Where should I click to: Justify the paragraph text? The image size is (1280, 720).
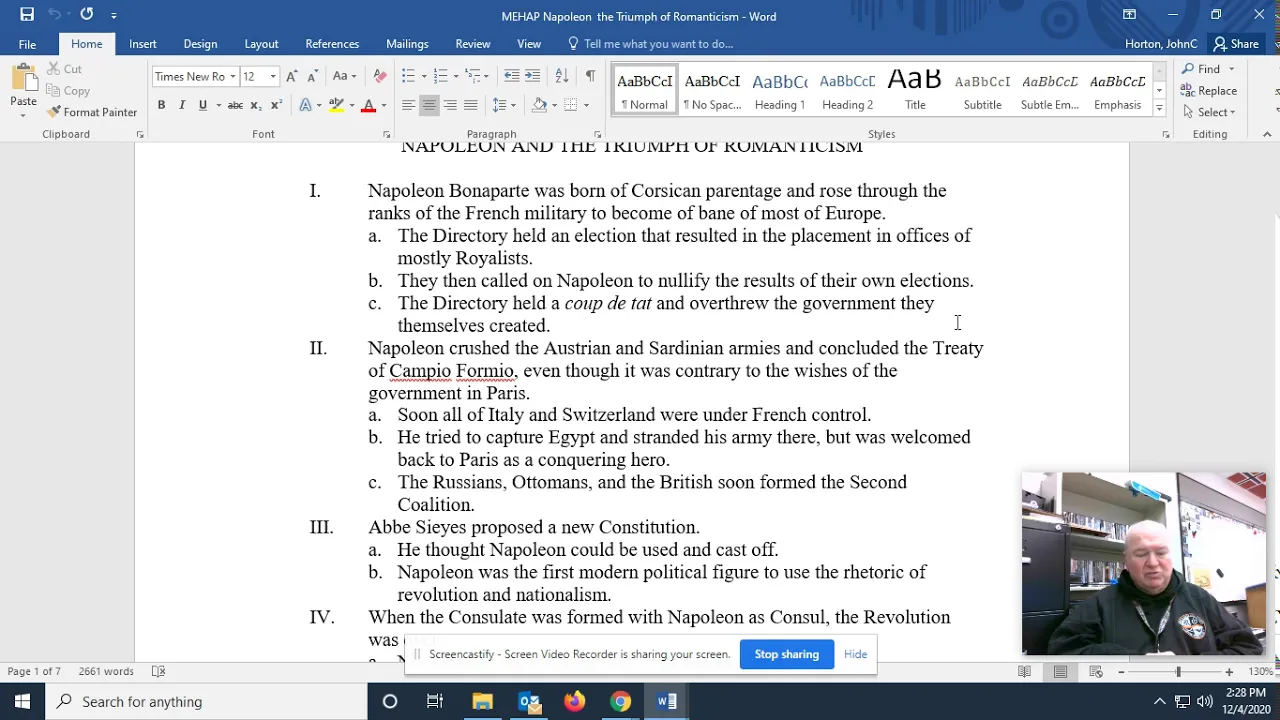coord(471,105)
